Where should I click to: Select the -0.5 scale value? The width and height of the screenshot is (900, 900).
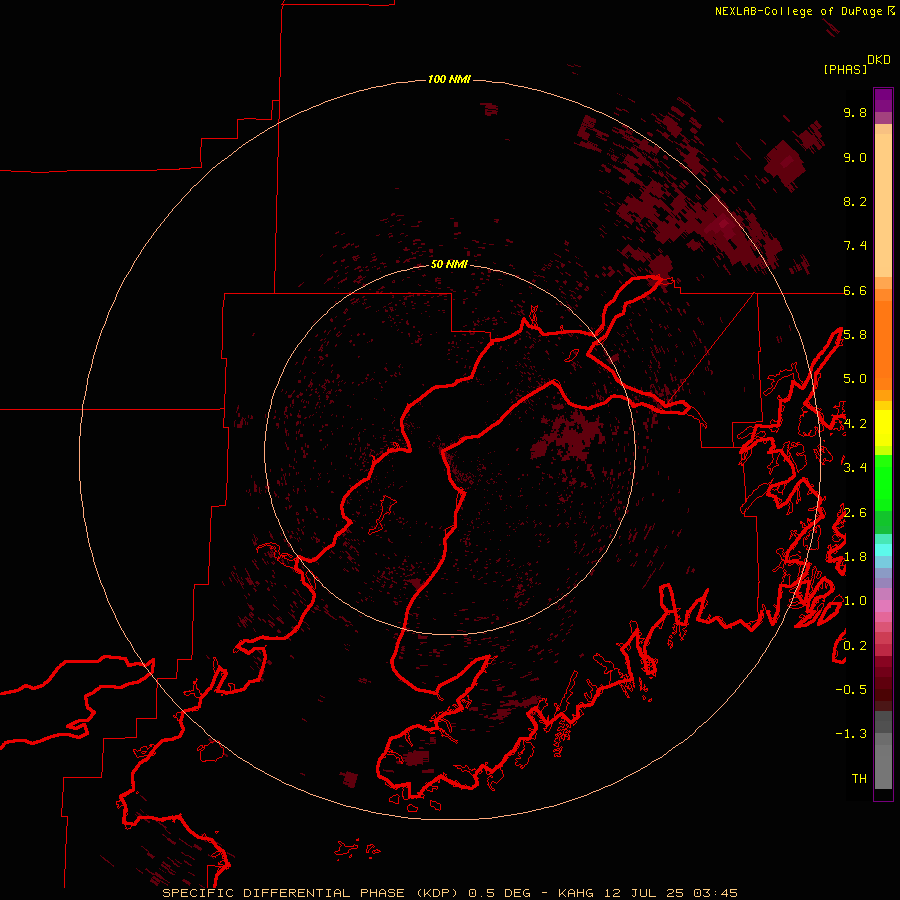[x=851, y=690]
